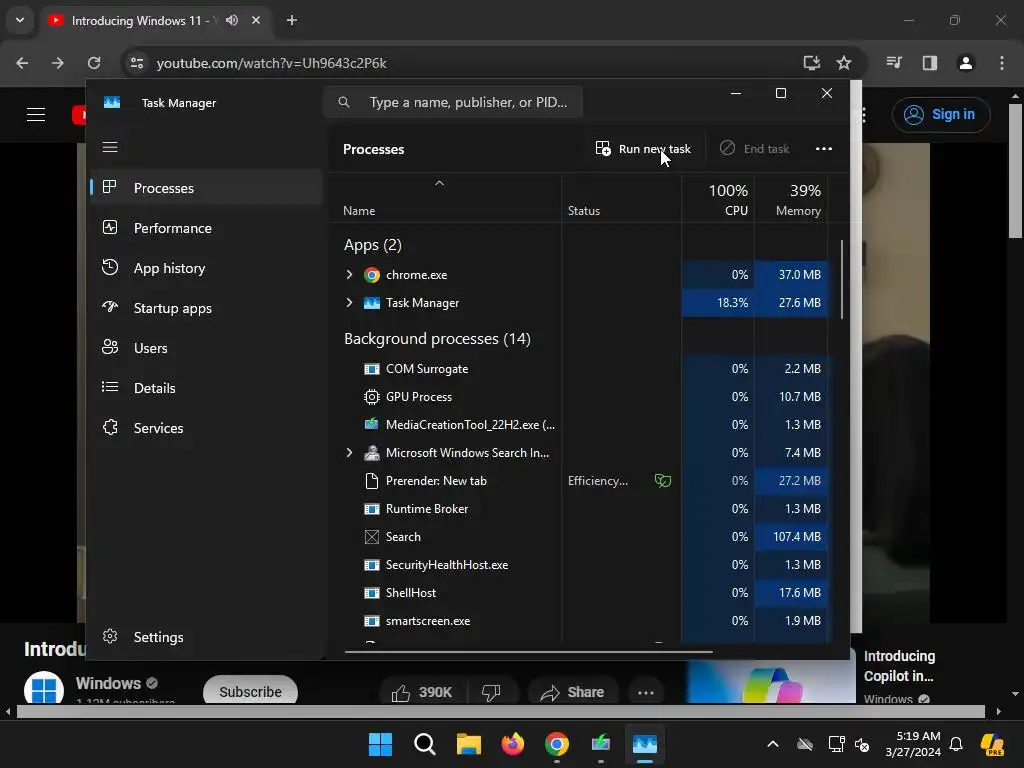
Task: Reload the YouTube page
Action: tap(94, 63)
